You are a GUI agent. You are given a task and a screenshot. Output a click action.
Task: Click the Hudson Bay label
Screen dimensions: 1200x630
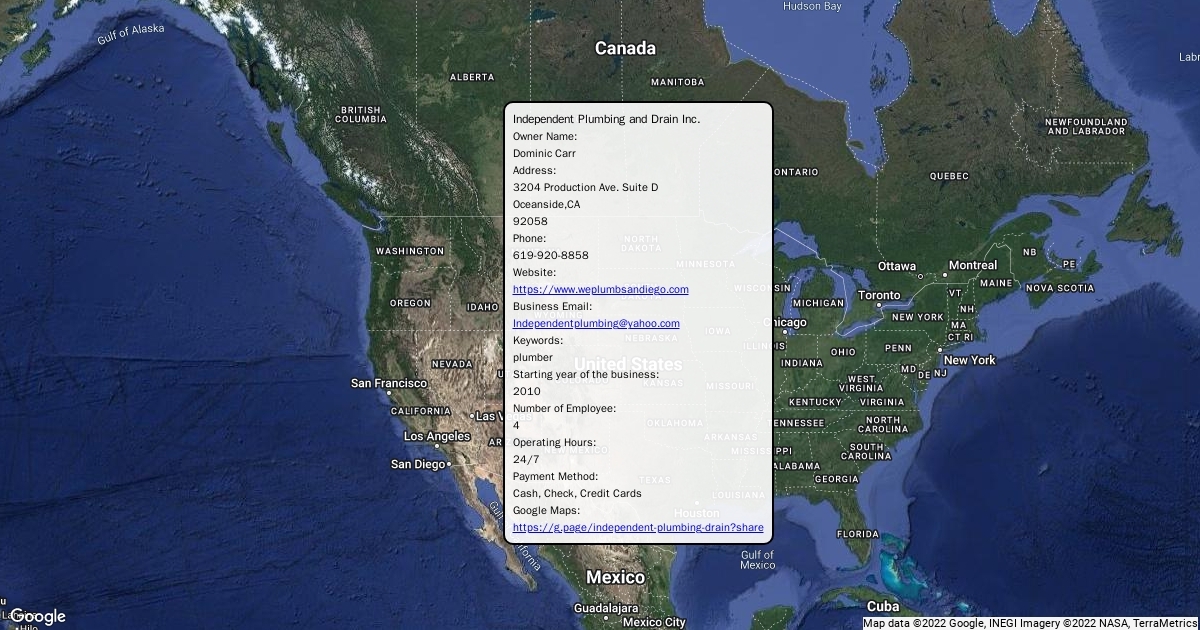point(812,6)
